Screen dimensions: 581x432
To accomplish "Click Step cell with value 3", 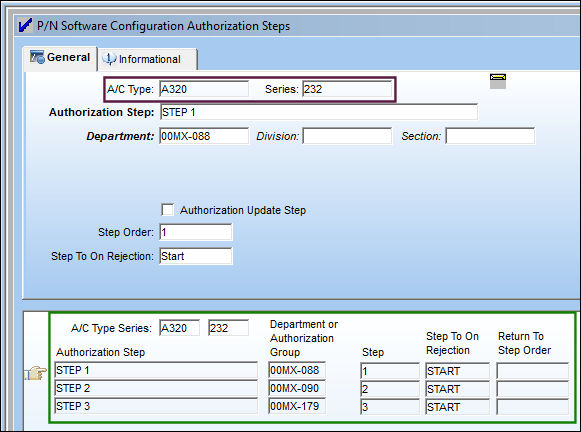I will pyautogui.click(x=390, y=407).
